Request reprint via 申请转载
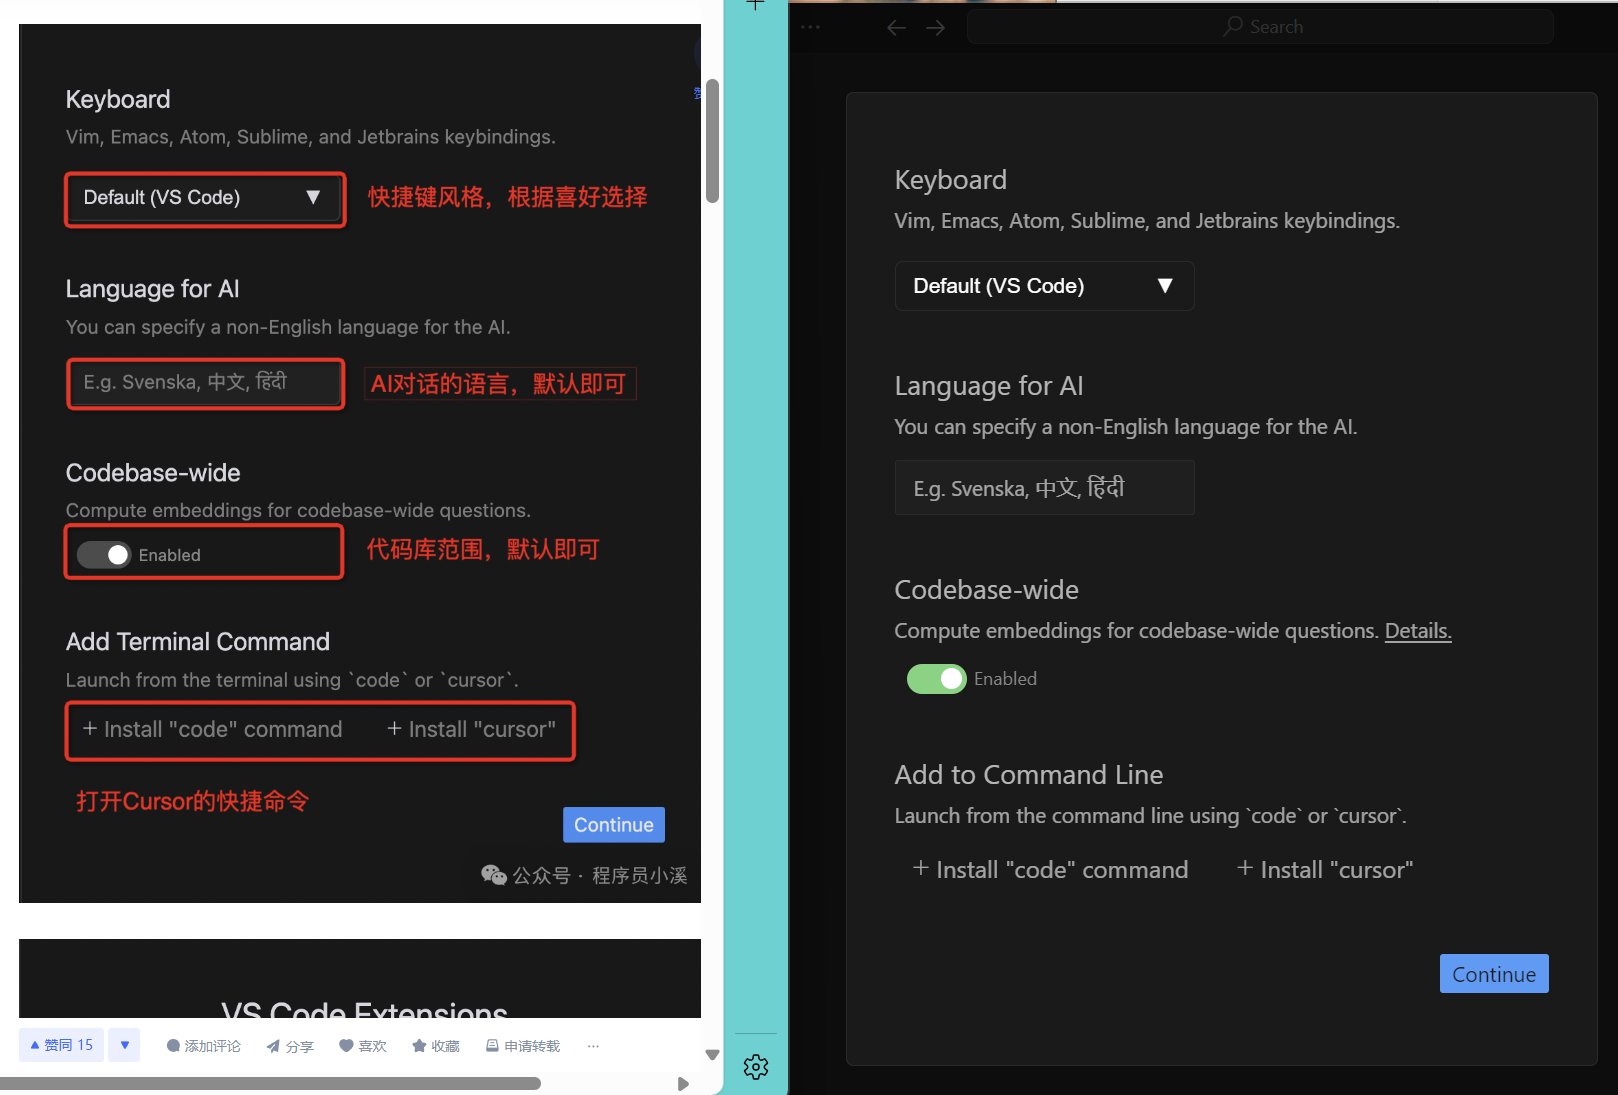1618x1095 pixels. 522,1046
